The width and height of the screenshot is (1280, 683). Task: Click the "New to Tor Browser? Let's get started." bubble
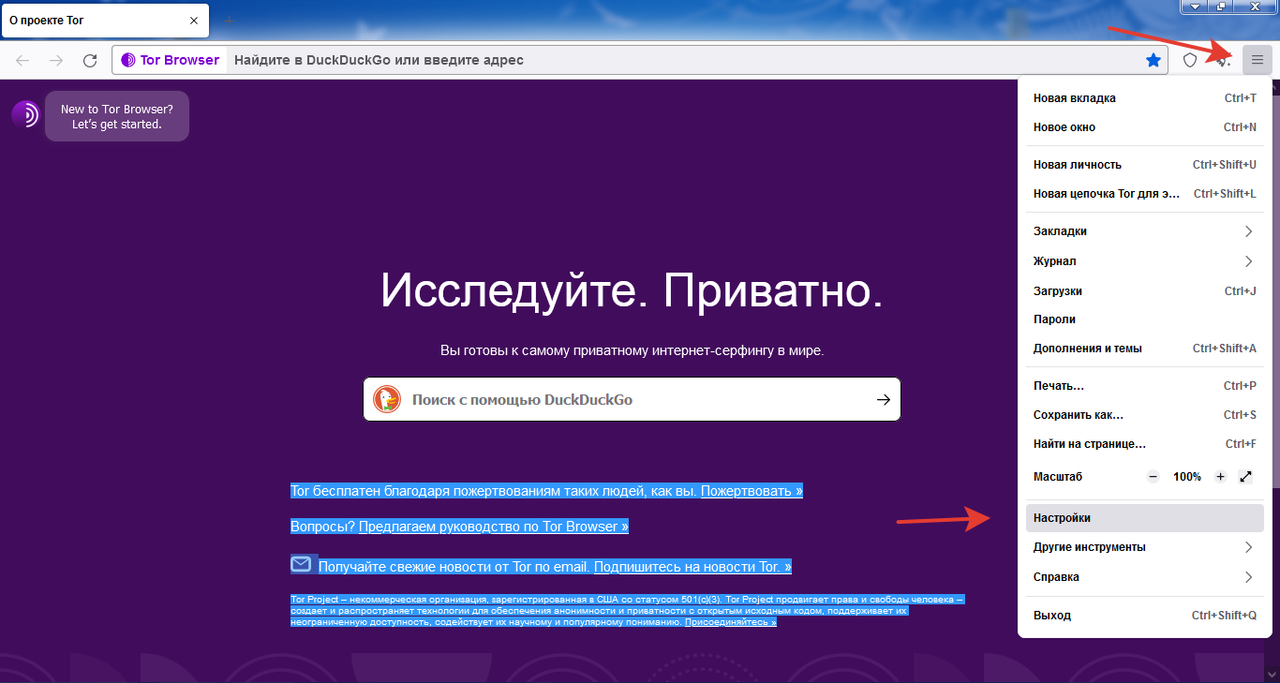pos(117,117)
